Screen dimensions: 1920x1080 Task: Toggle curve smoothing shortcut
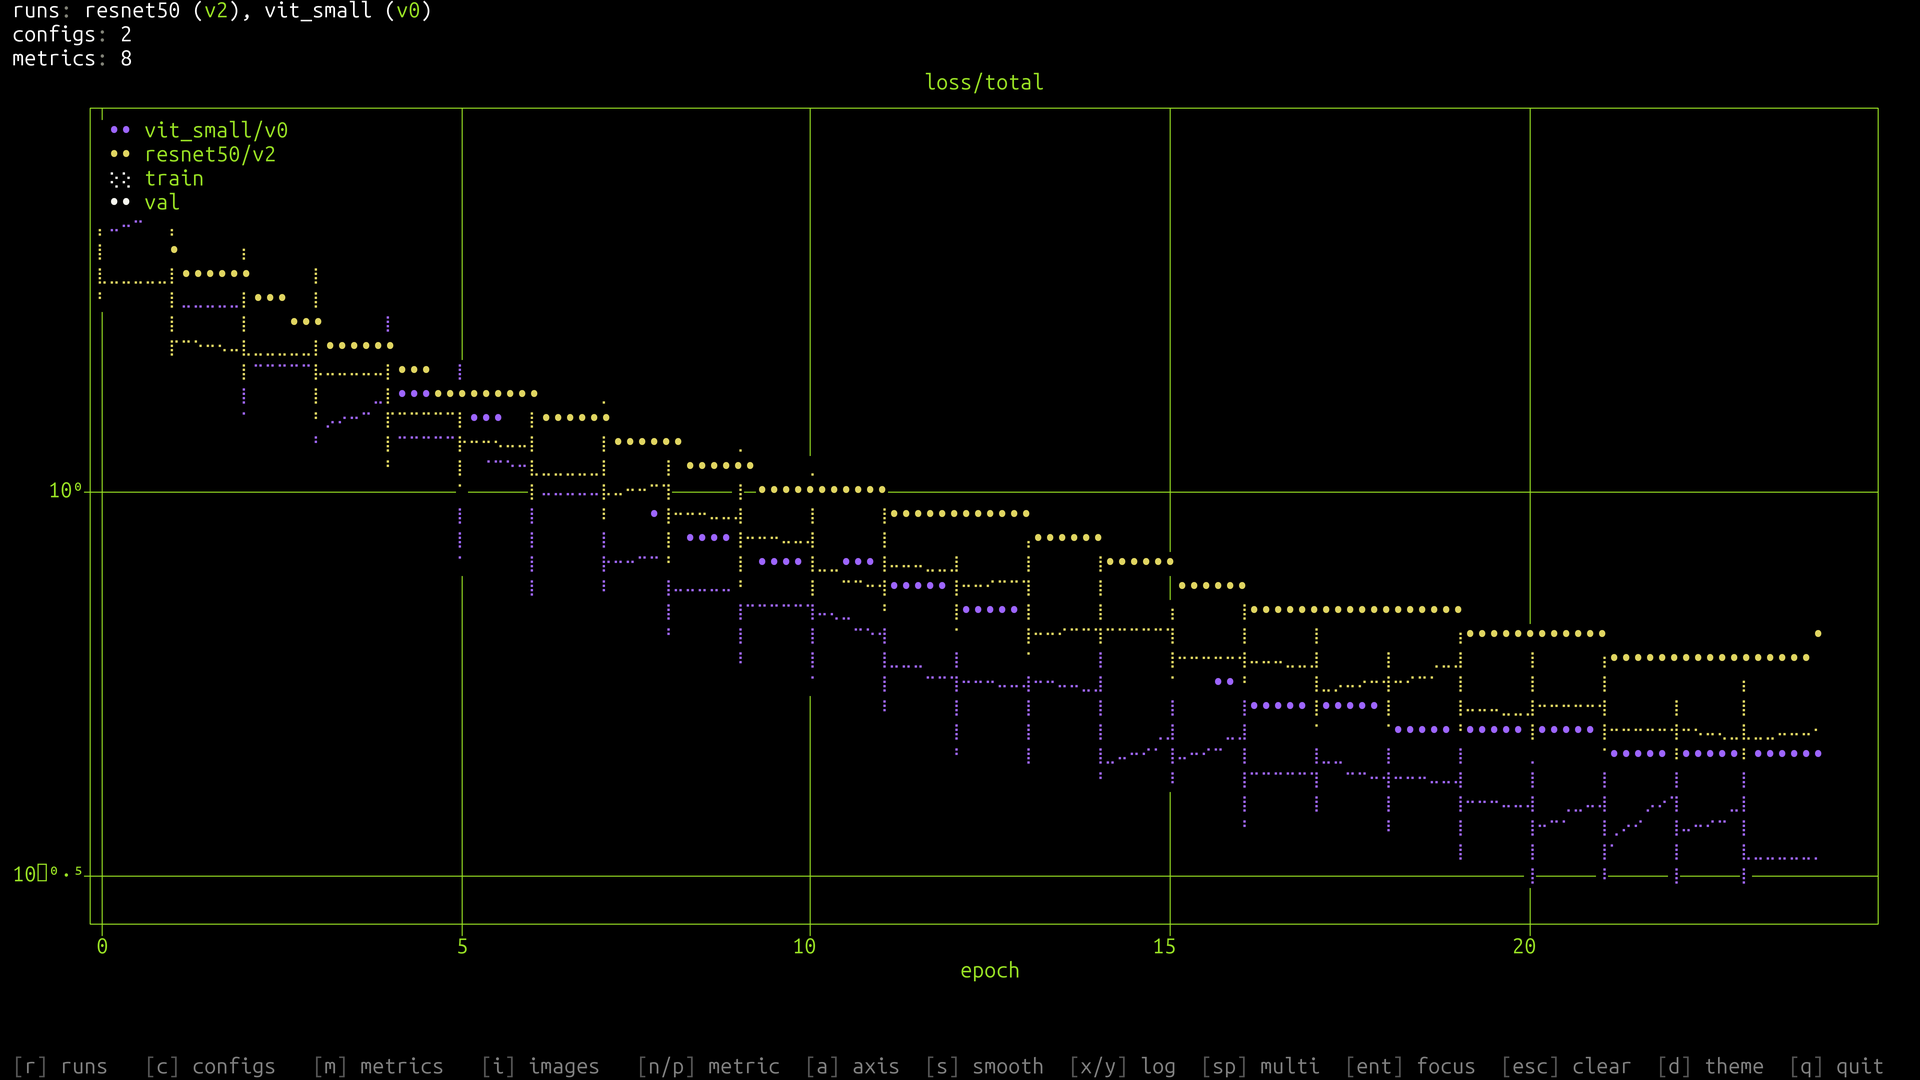984,1066
